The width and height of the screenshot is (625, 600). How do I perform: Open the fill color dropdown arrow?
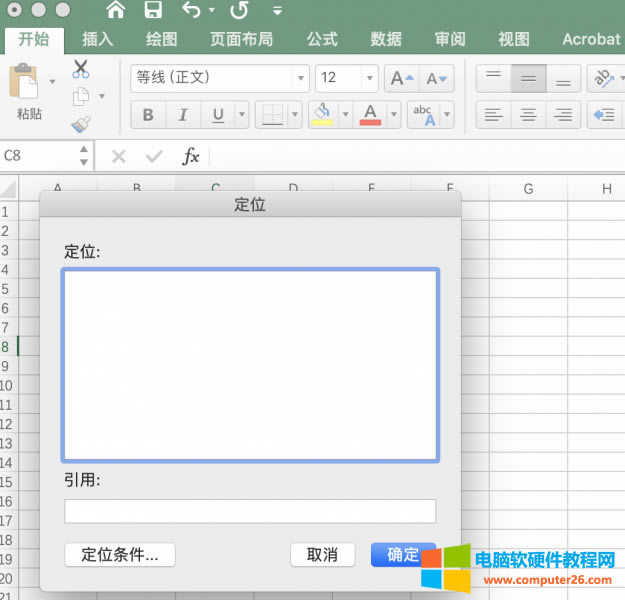click(x=346, y=115)
